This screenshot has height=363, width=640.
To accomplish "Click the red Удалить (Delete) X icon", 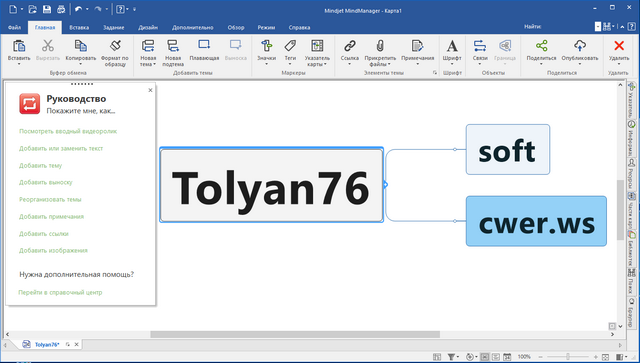I will coord(619,46).
